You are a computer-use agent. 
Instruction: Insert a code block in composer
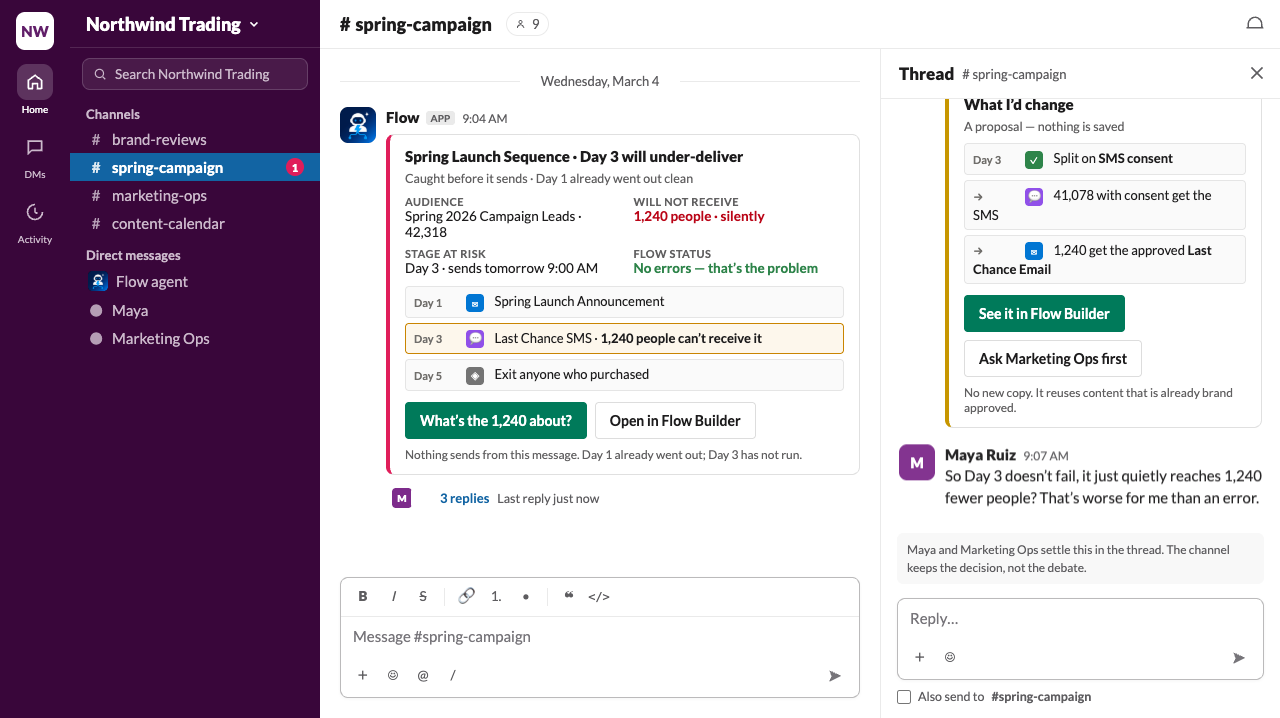pos(599,596)
